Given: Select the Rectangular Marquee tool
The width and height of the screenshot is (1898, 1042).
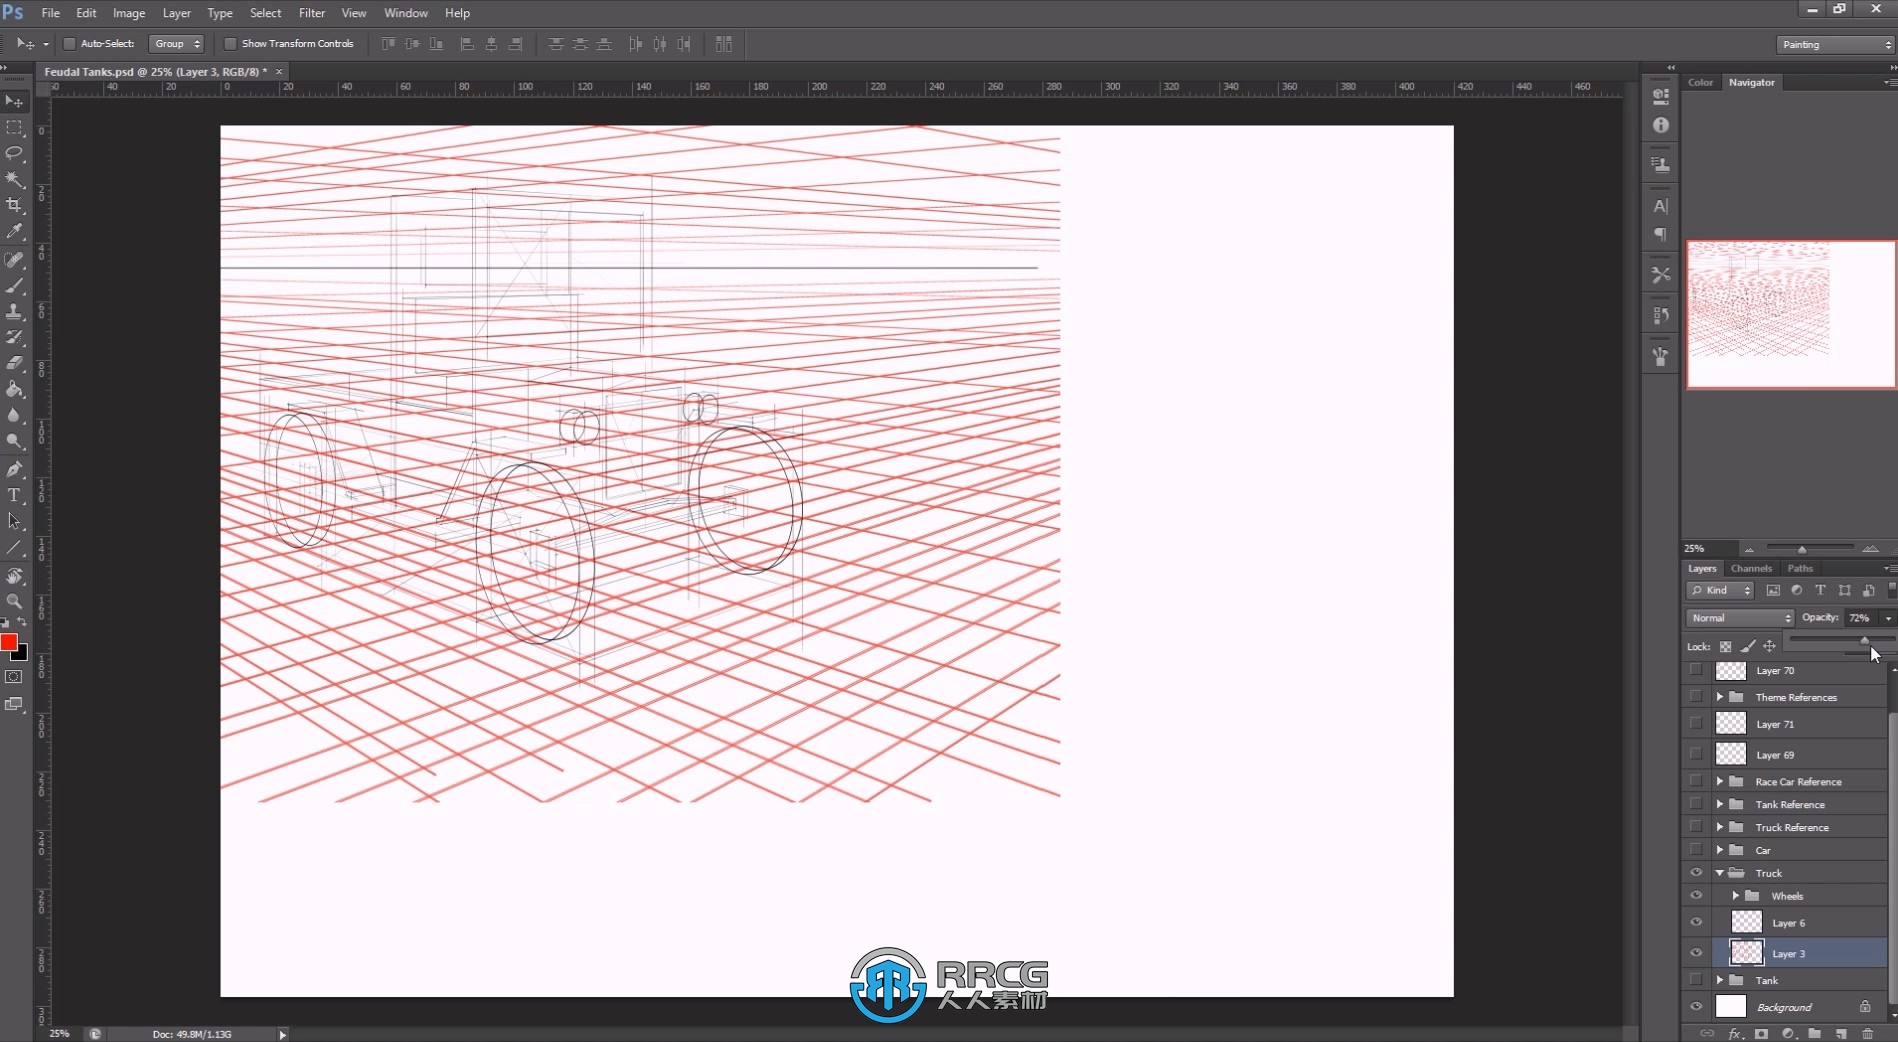Looking at the screenshot, I should click(x=14, y=128).
